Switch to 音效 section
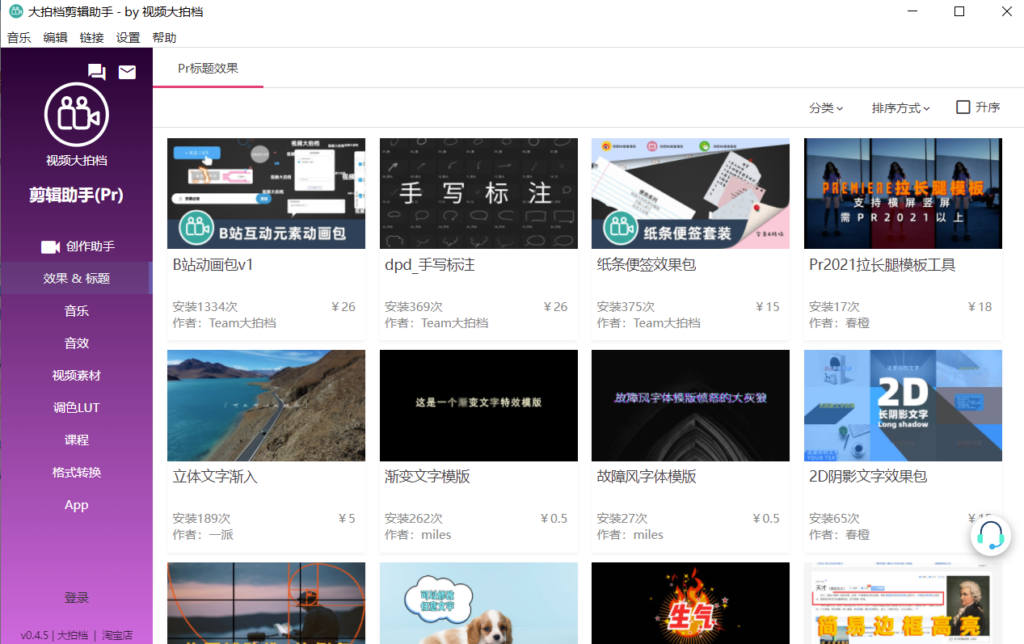The image size is (1024, 644). (x=76, y=343)
